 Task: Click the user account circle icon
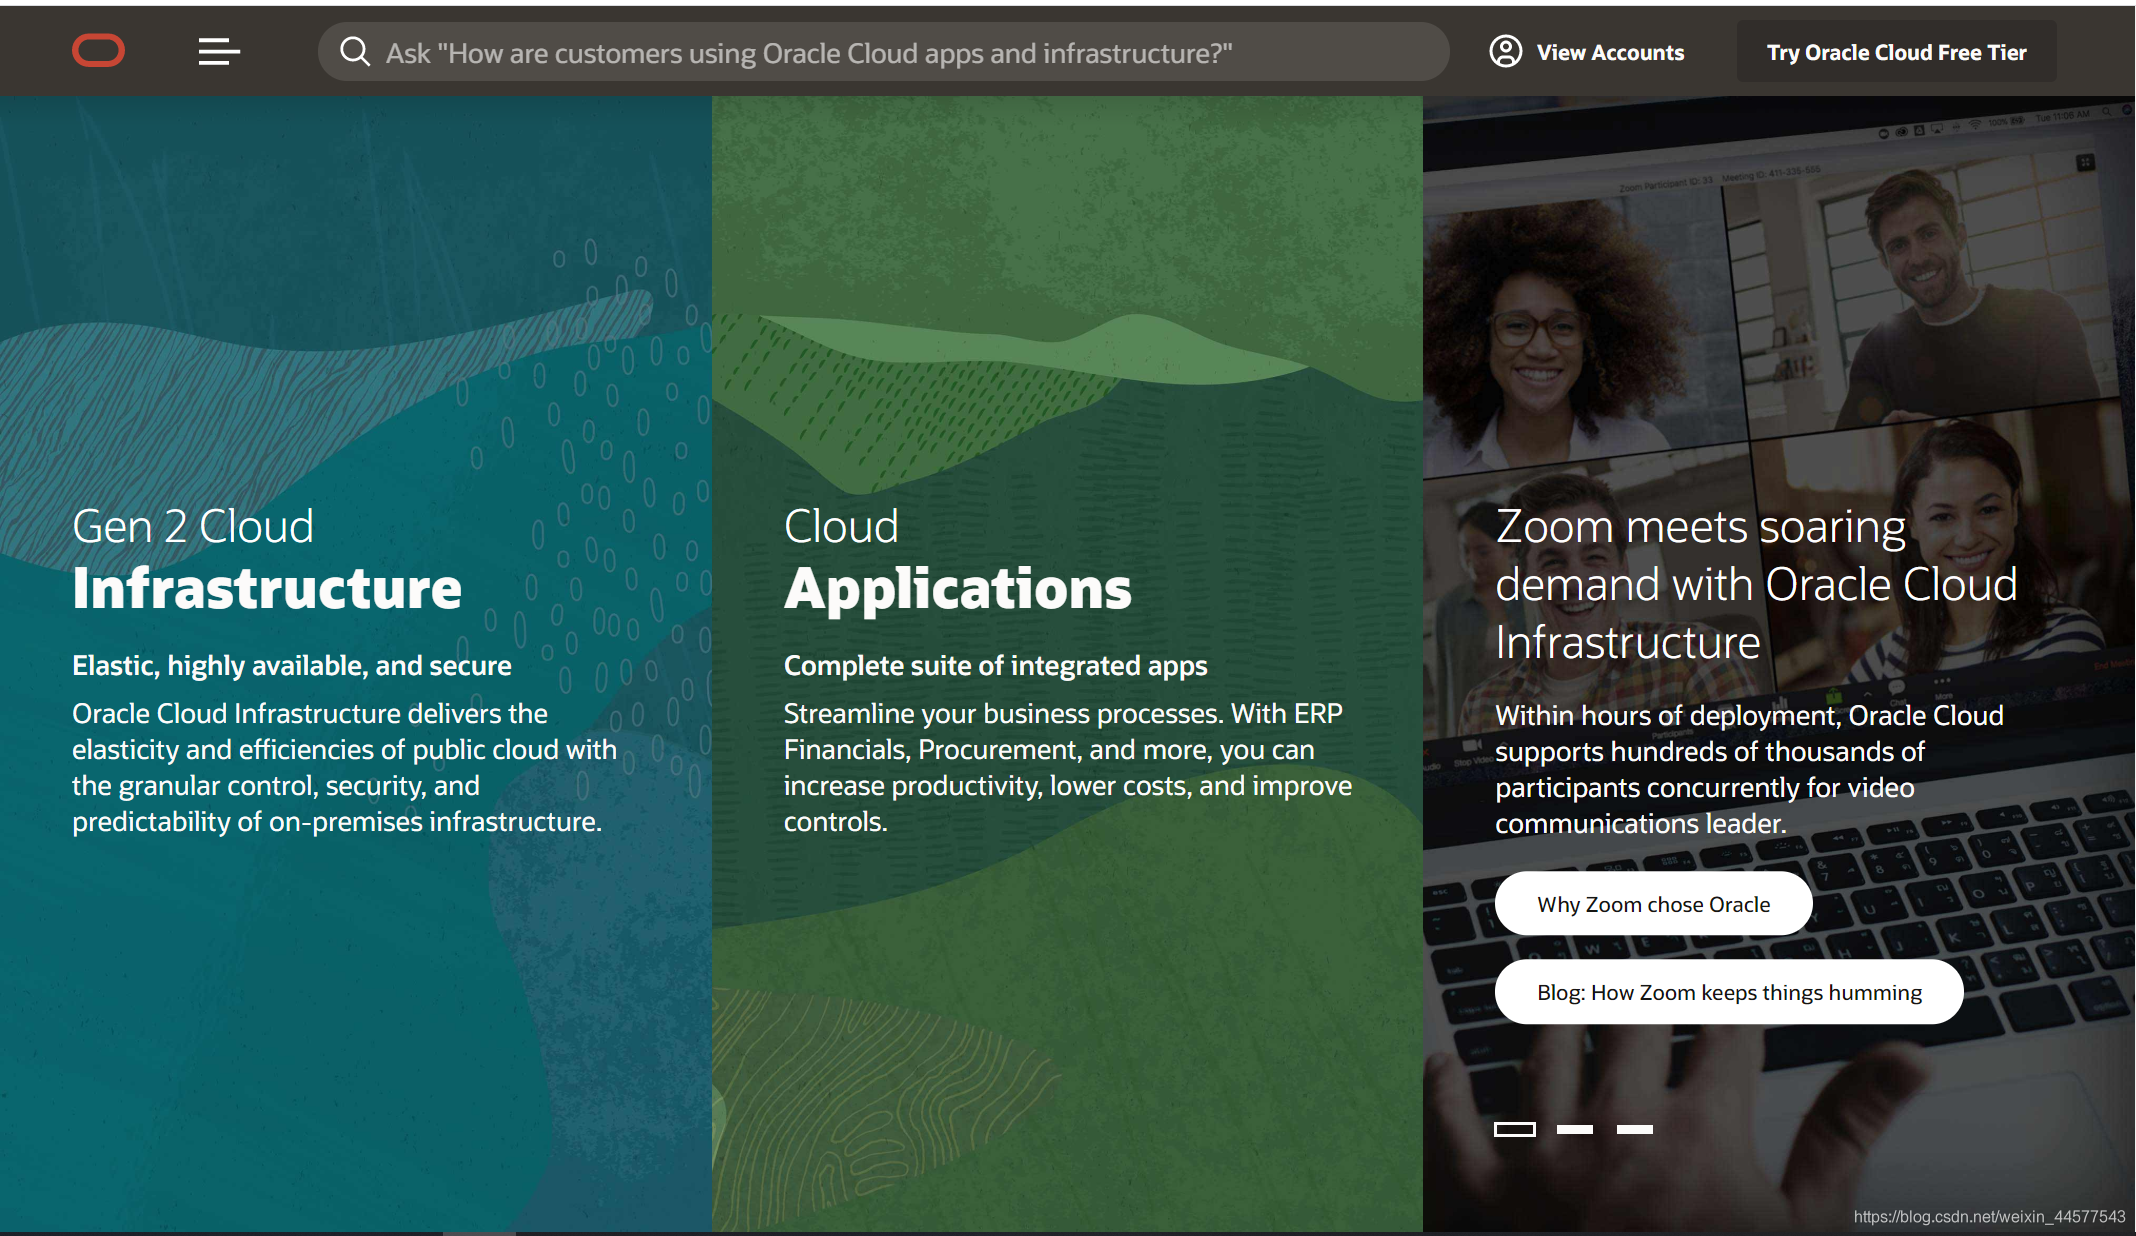1505,51
